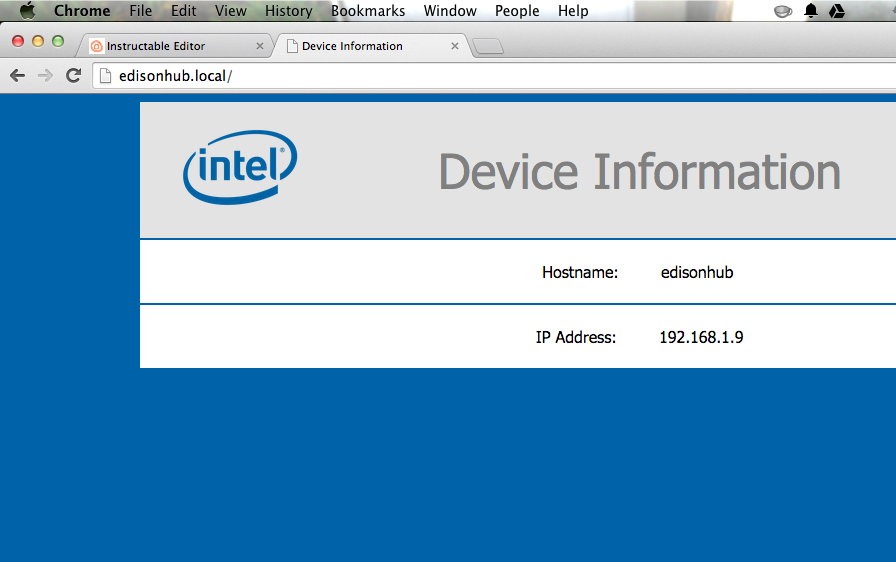Click the page info icon in address bar
The width and height of the screenshot is (896, 562).
click(x=105, y=75)
